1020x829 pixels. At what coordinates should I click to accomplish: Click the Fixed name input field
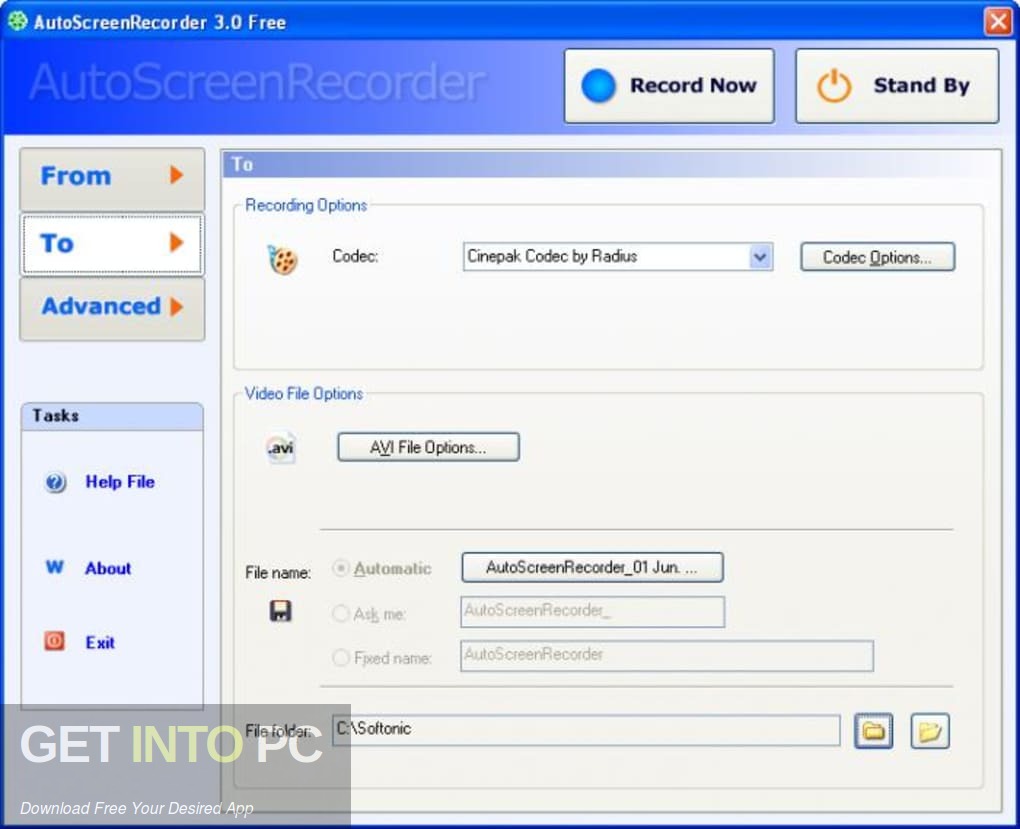[667, 656]
